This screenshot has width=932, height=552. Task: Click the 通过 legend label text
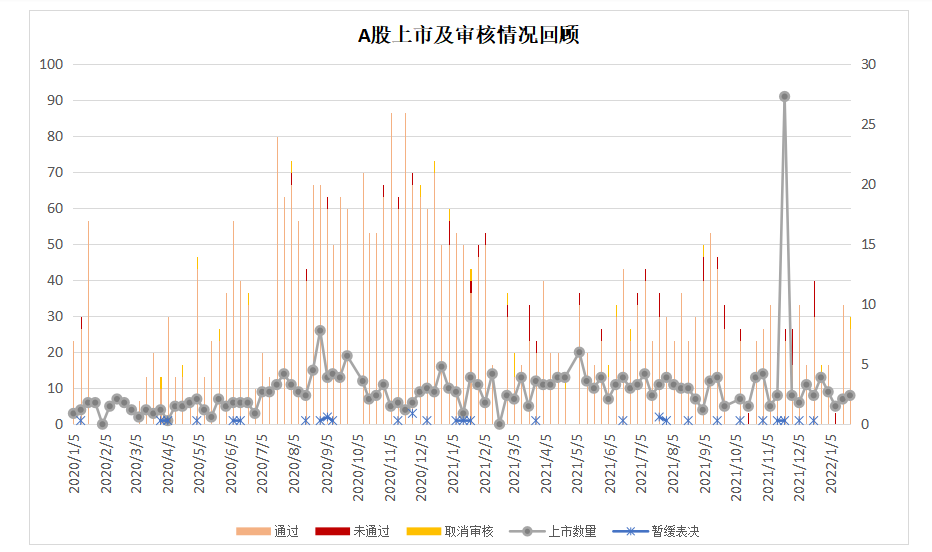click(x=286, y=531)
